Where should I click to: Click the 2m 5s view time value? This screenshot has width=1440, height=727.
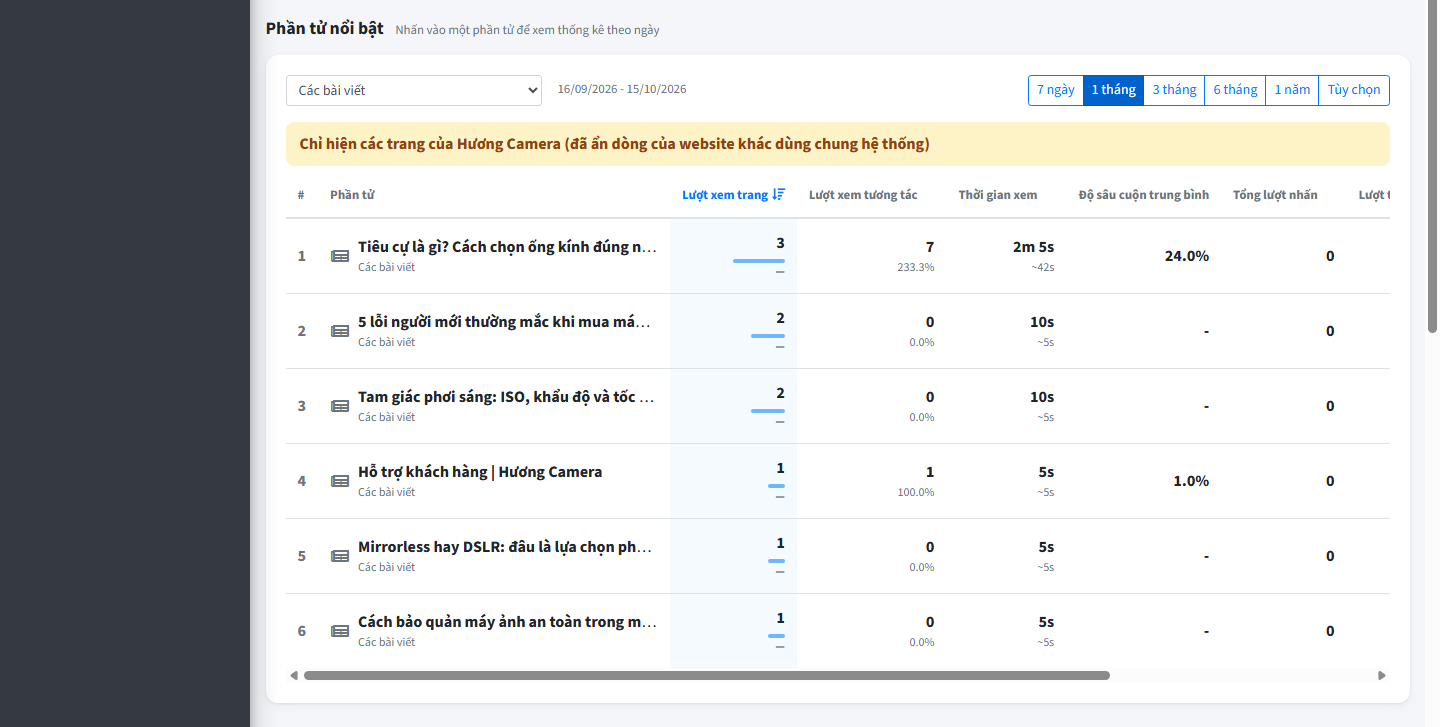click(x=1033, y=247)
